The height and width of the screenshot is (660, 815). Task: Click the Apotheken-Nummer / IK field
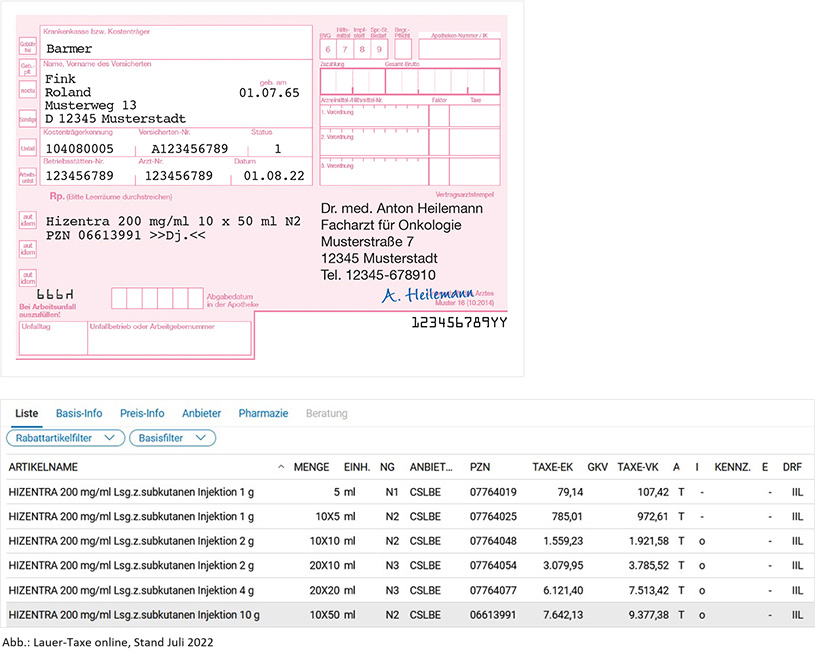pos(459,49)
